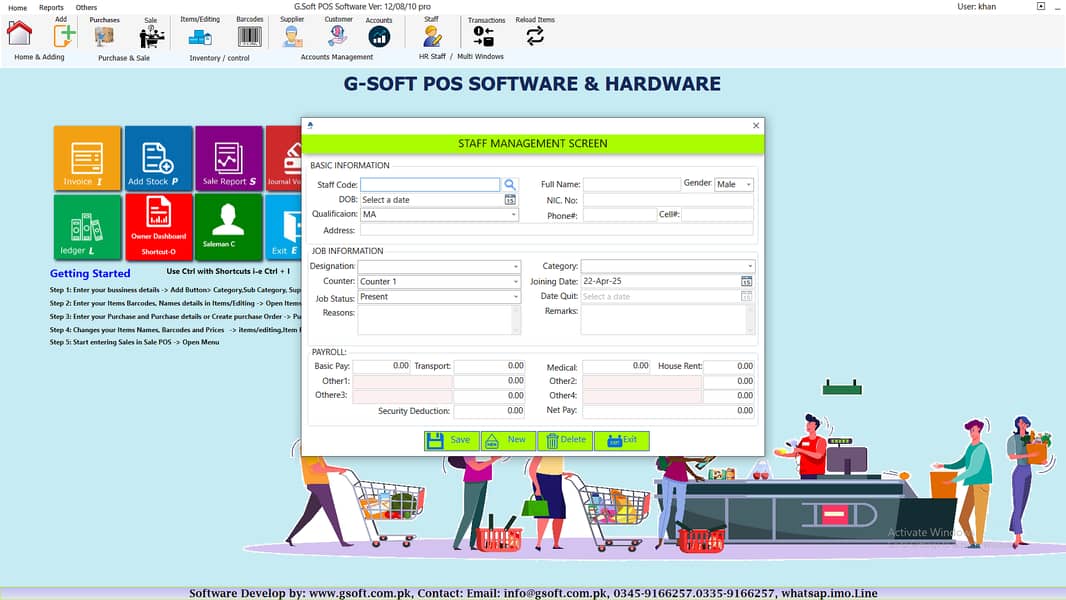1066x600 pixels.
Task: Click the Security Deduction amount field
Action: click(x=489, y=411)
